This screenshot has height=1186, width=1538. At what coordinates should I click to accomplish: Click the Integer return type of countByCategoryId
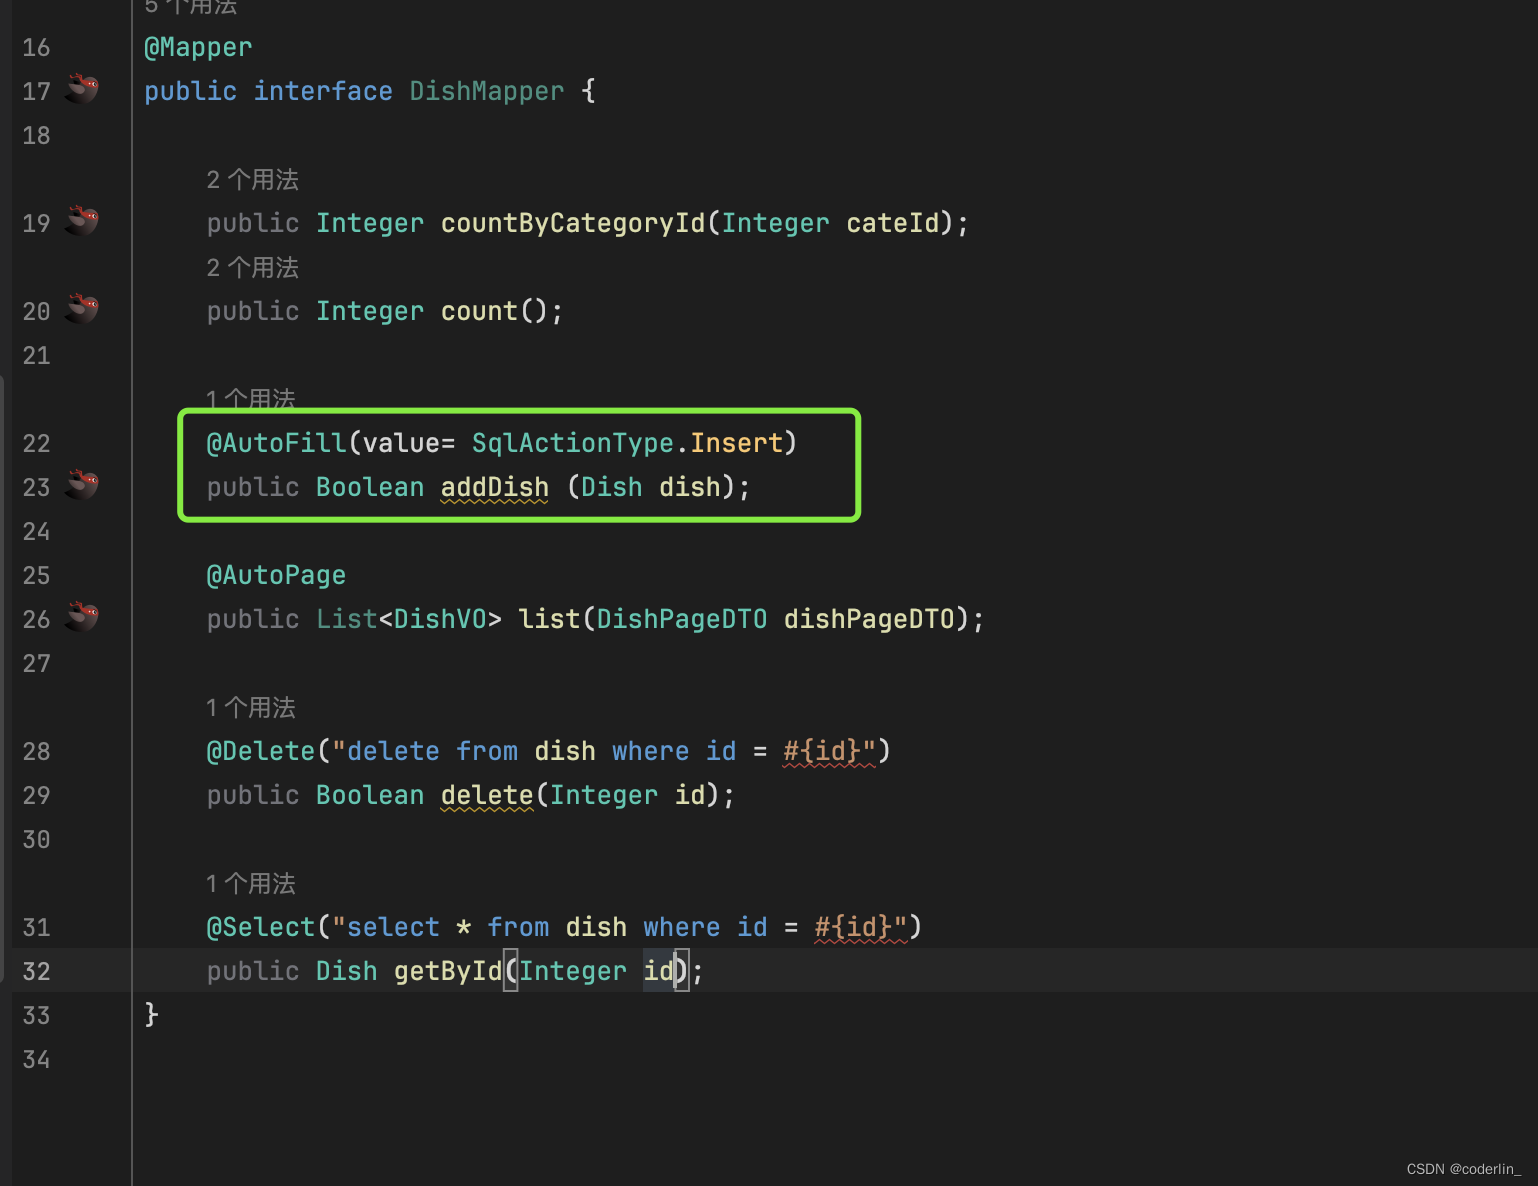[370, 223]
